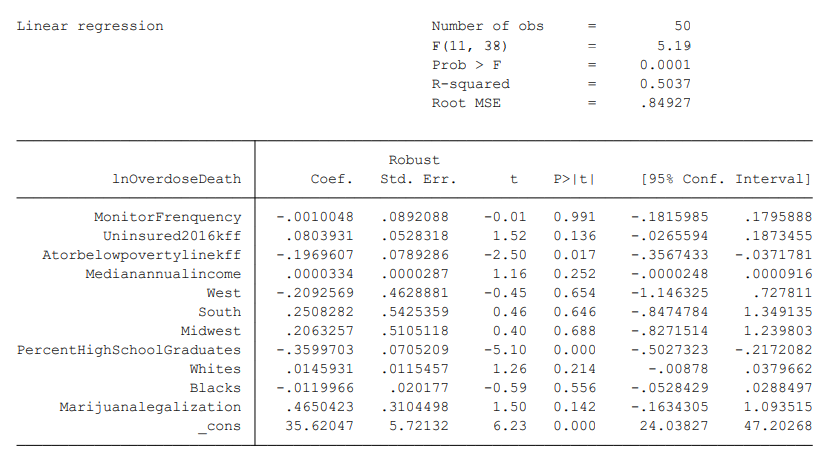The height and width of the screenshot is (457, 831).
Task: Select the 'P>|t|' column header
Action: tap(574, 180)
